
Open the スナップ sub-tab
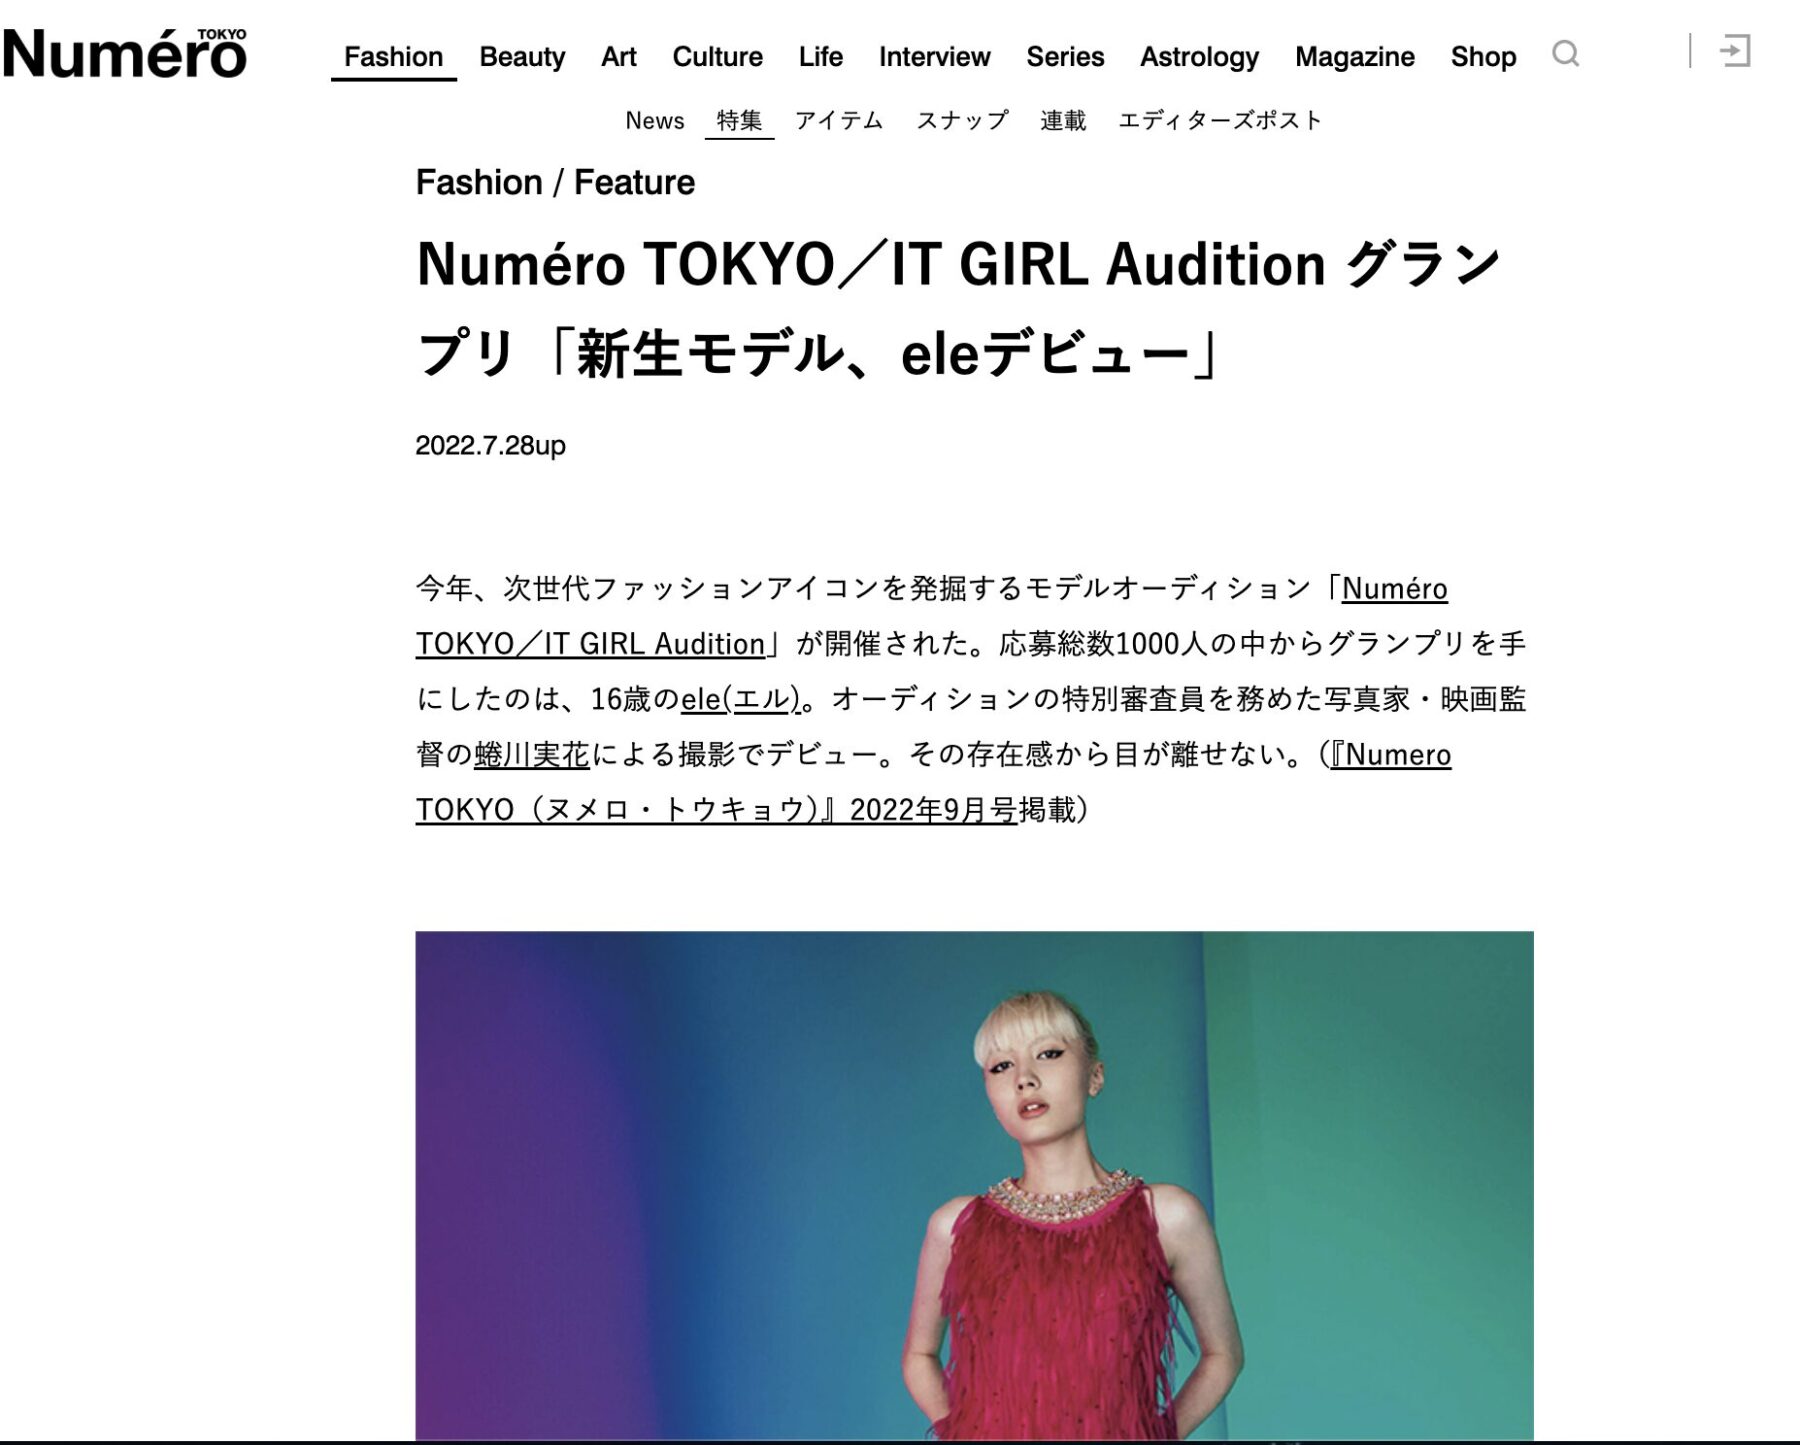(962, 121)
